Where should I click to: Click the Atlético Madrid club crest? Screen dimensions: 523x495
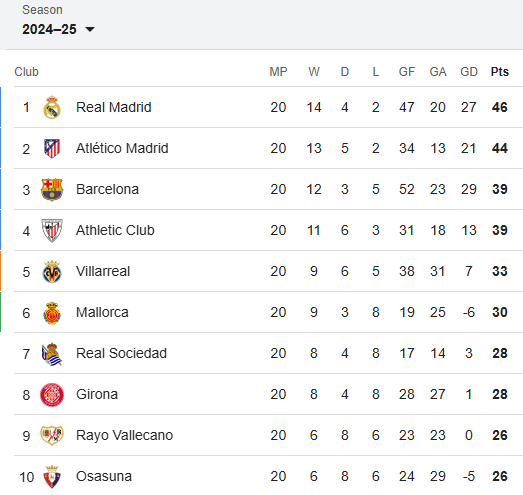(52, 148)
